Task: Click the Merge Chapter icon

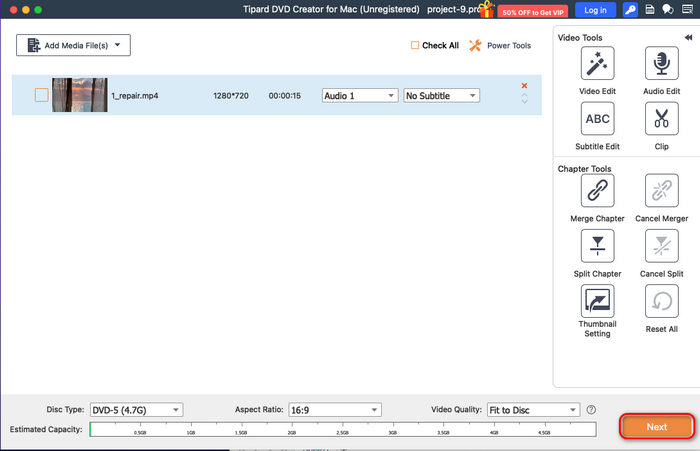Action: pos(597,191)
